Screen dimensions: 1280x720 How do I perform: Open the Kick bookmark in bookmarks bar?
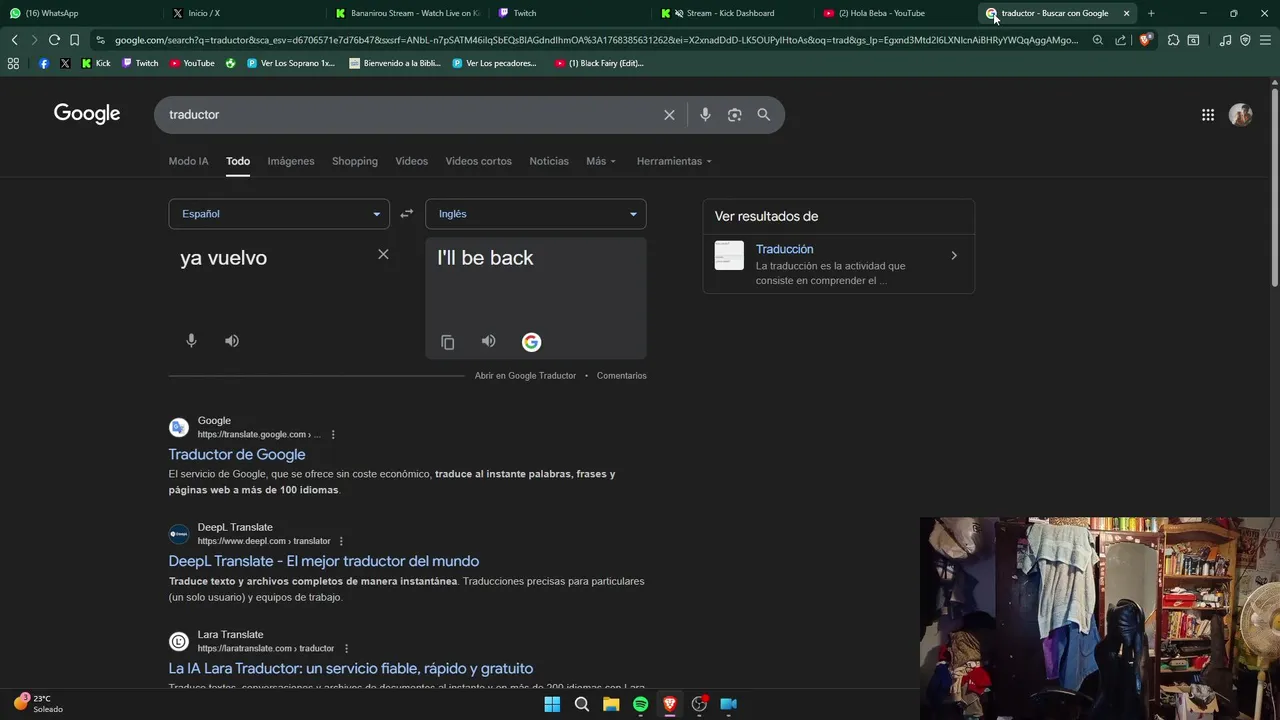tap(96, 63)
